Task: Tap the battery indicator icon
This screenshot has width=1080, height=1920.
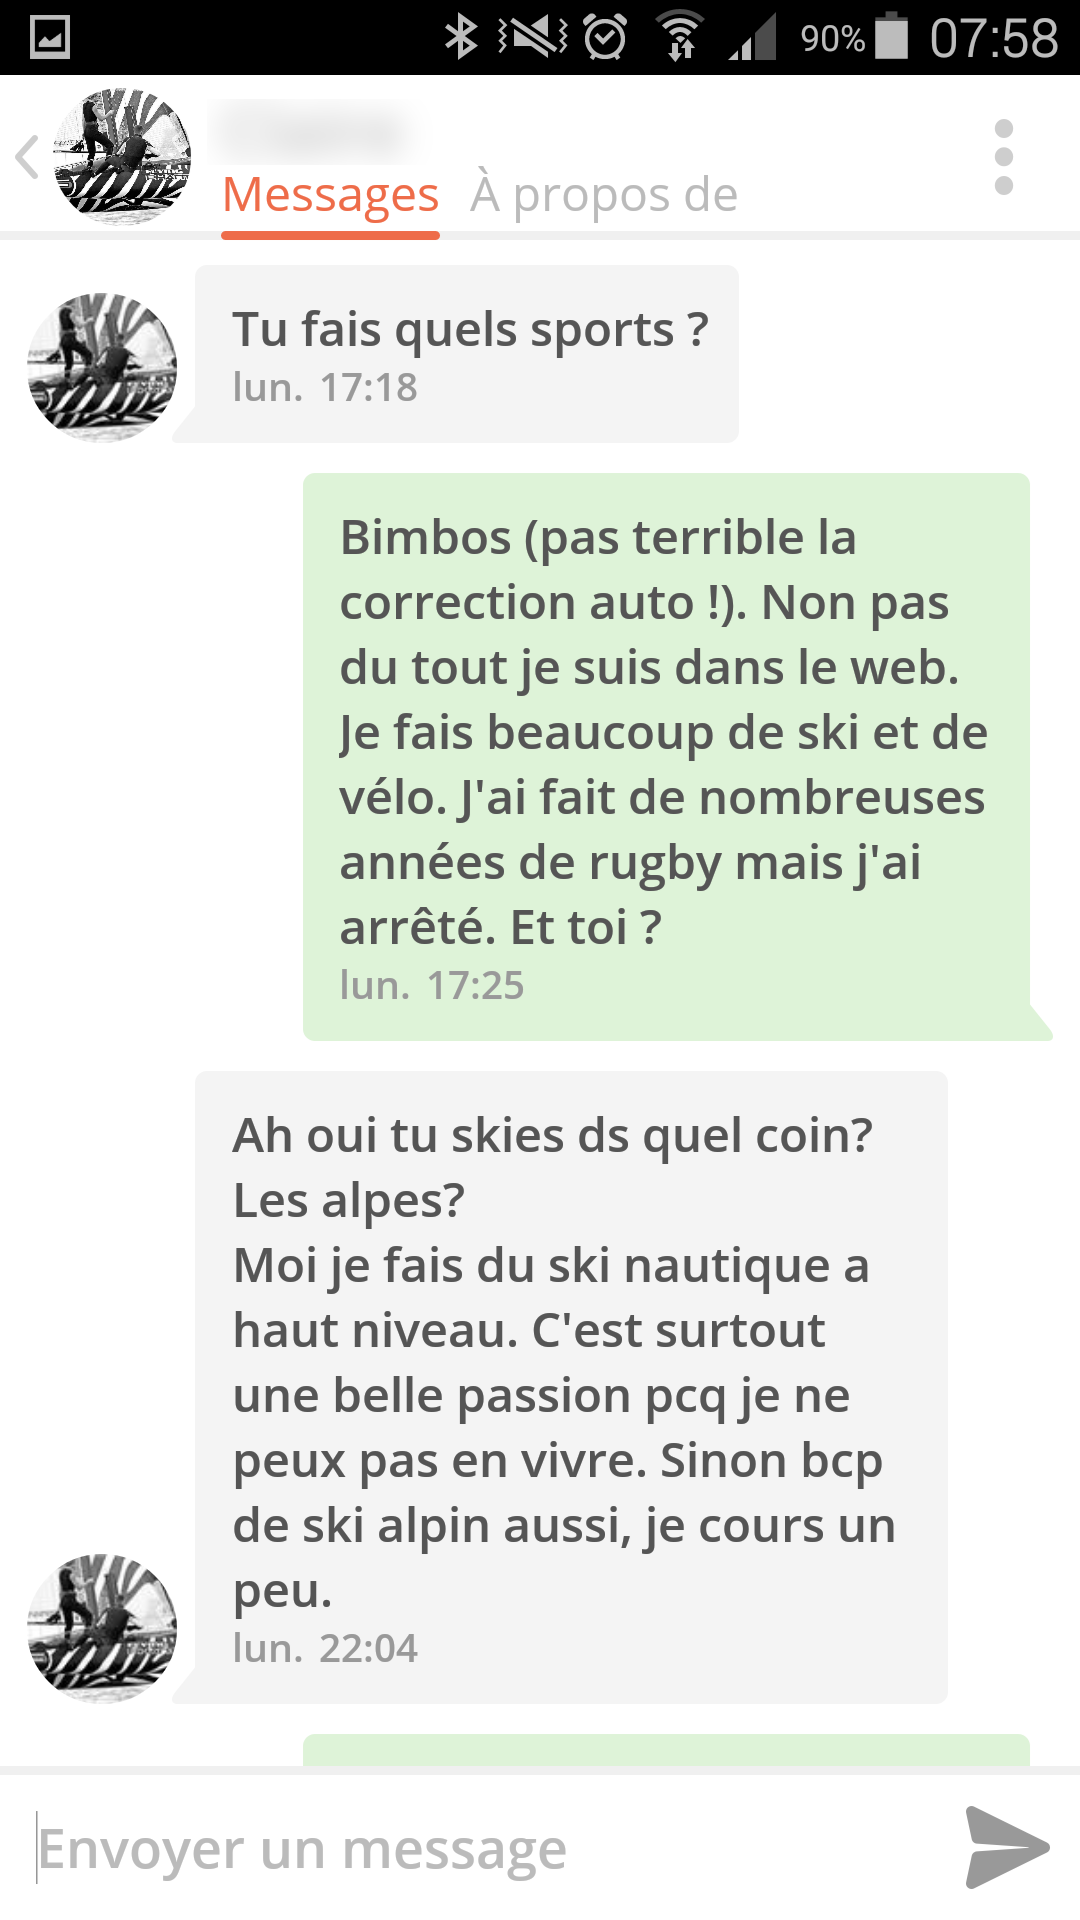Action: 892,36
